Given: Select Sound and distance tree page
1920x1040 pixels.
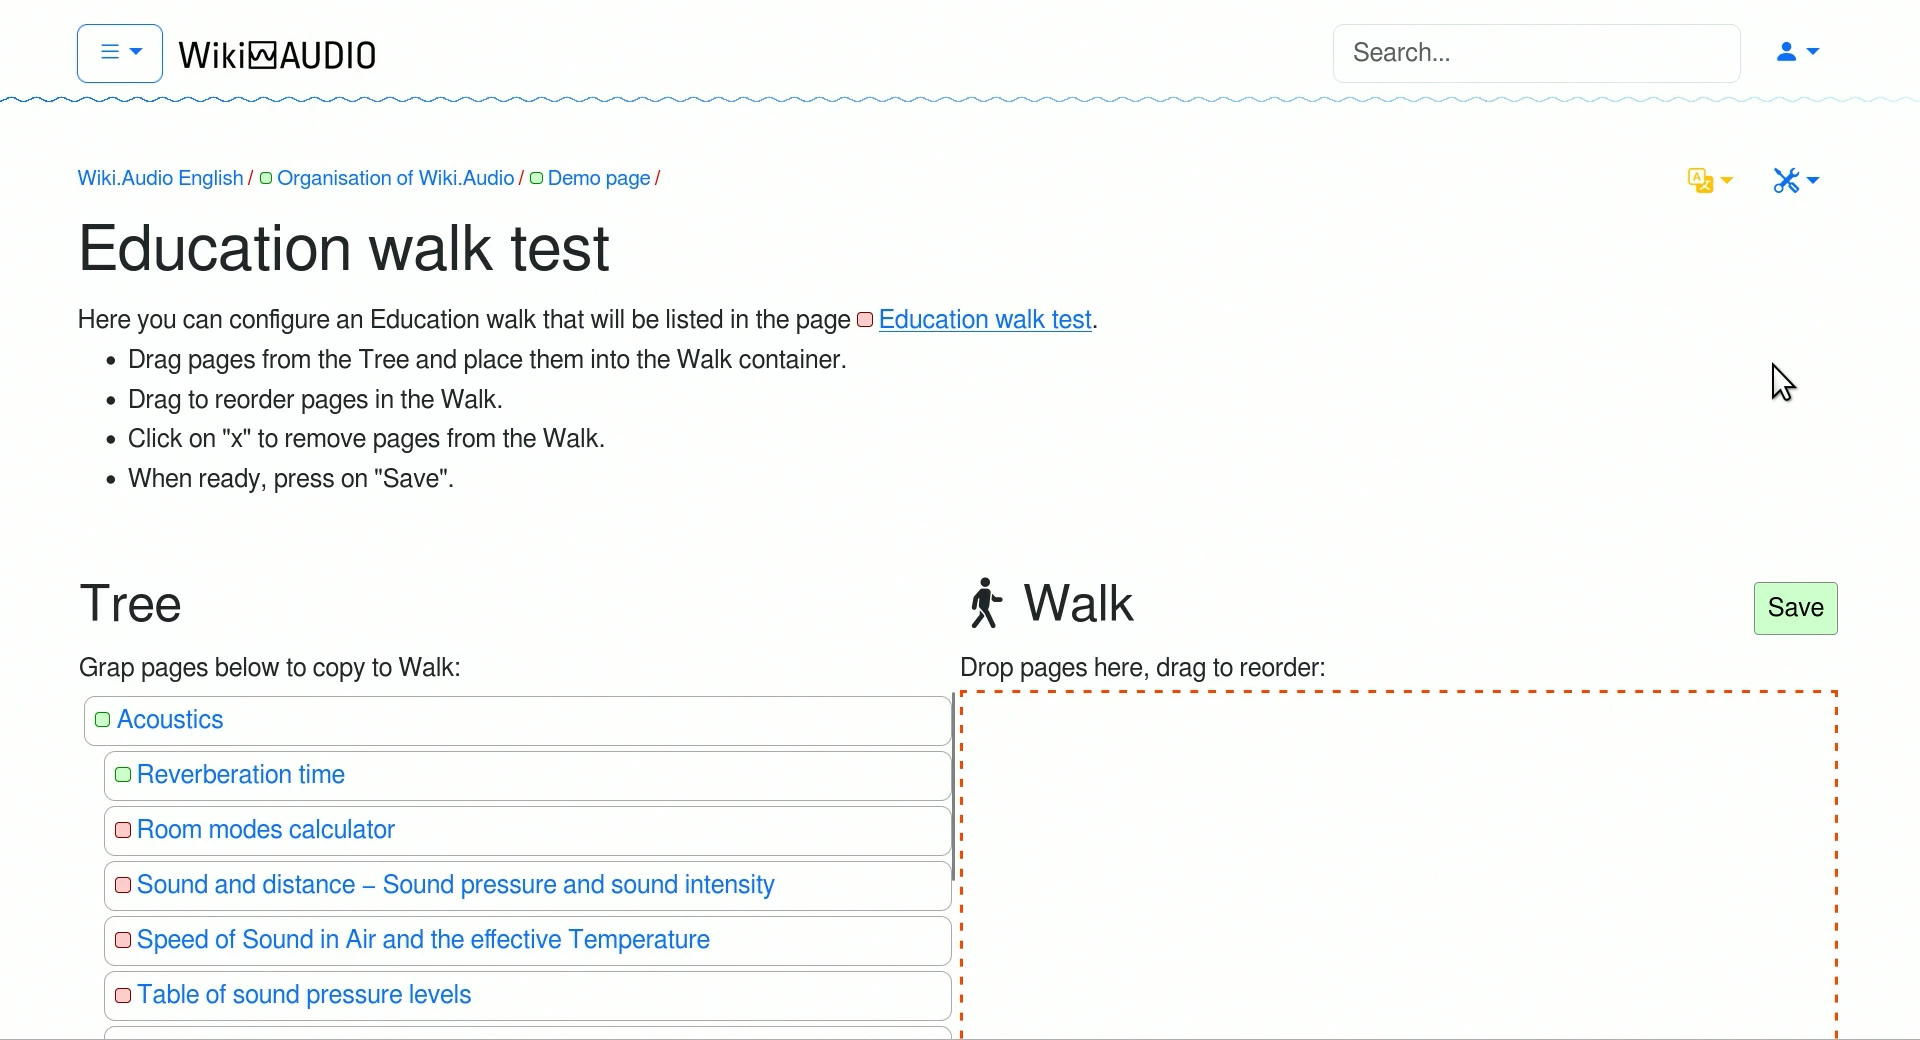Looking at the screenshot, I should point(456,886).
